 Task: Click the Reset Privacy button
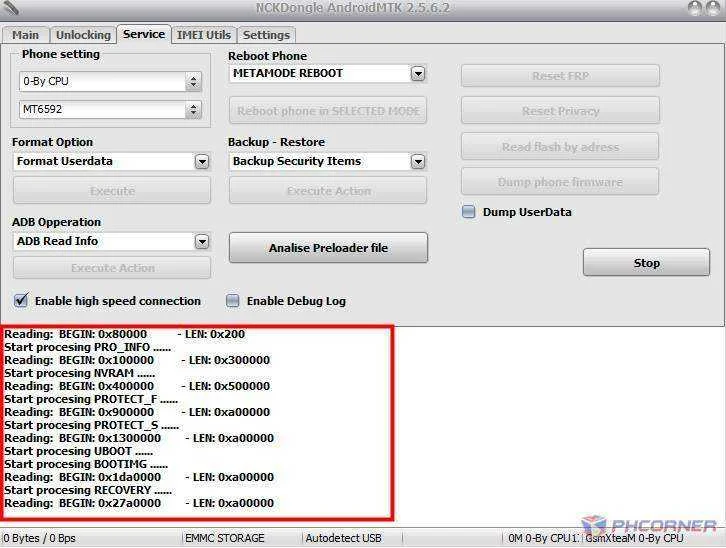point(560,111)
